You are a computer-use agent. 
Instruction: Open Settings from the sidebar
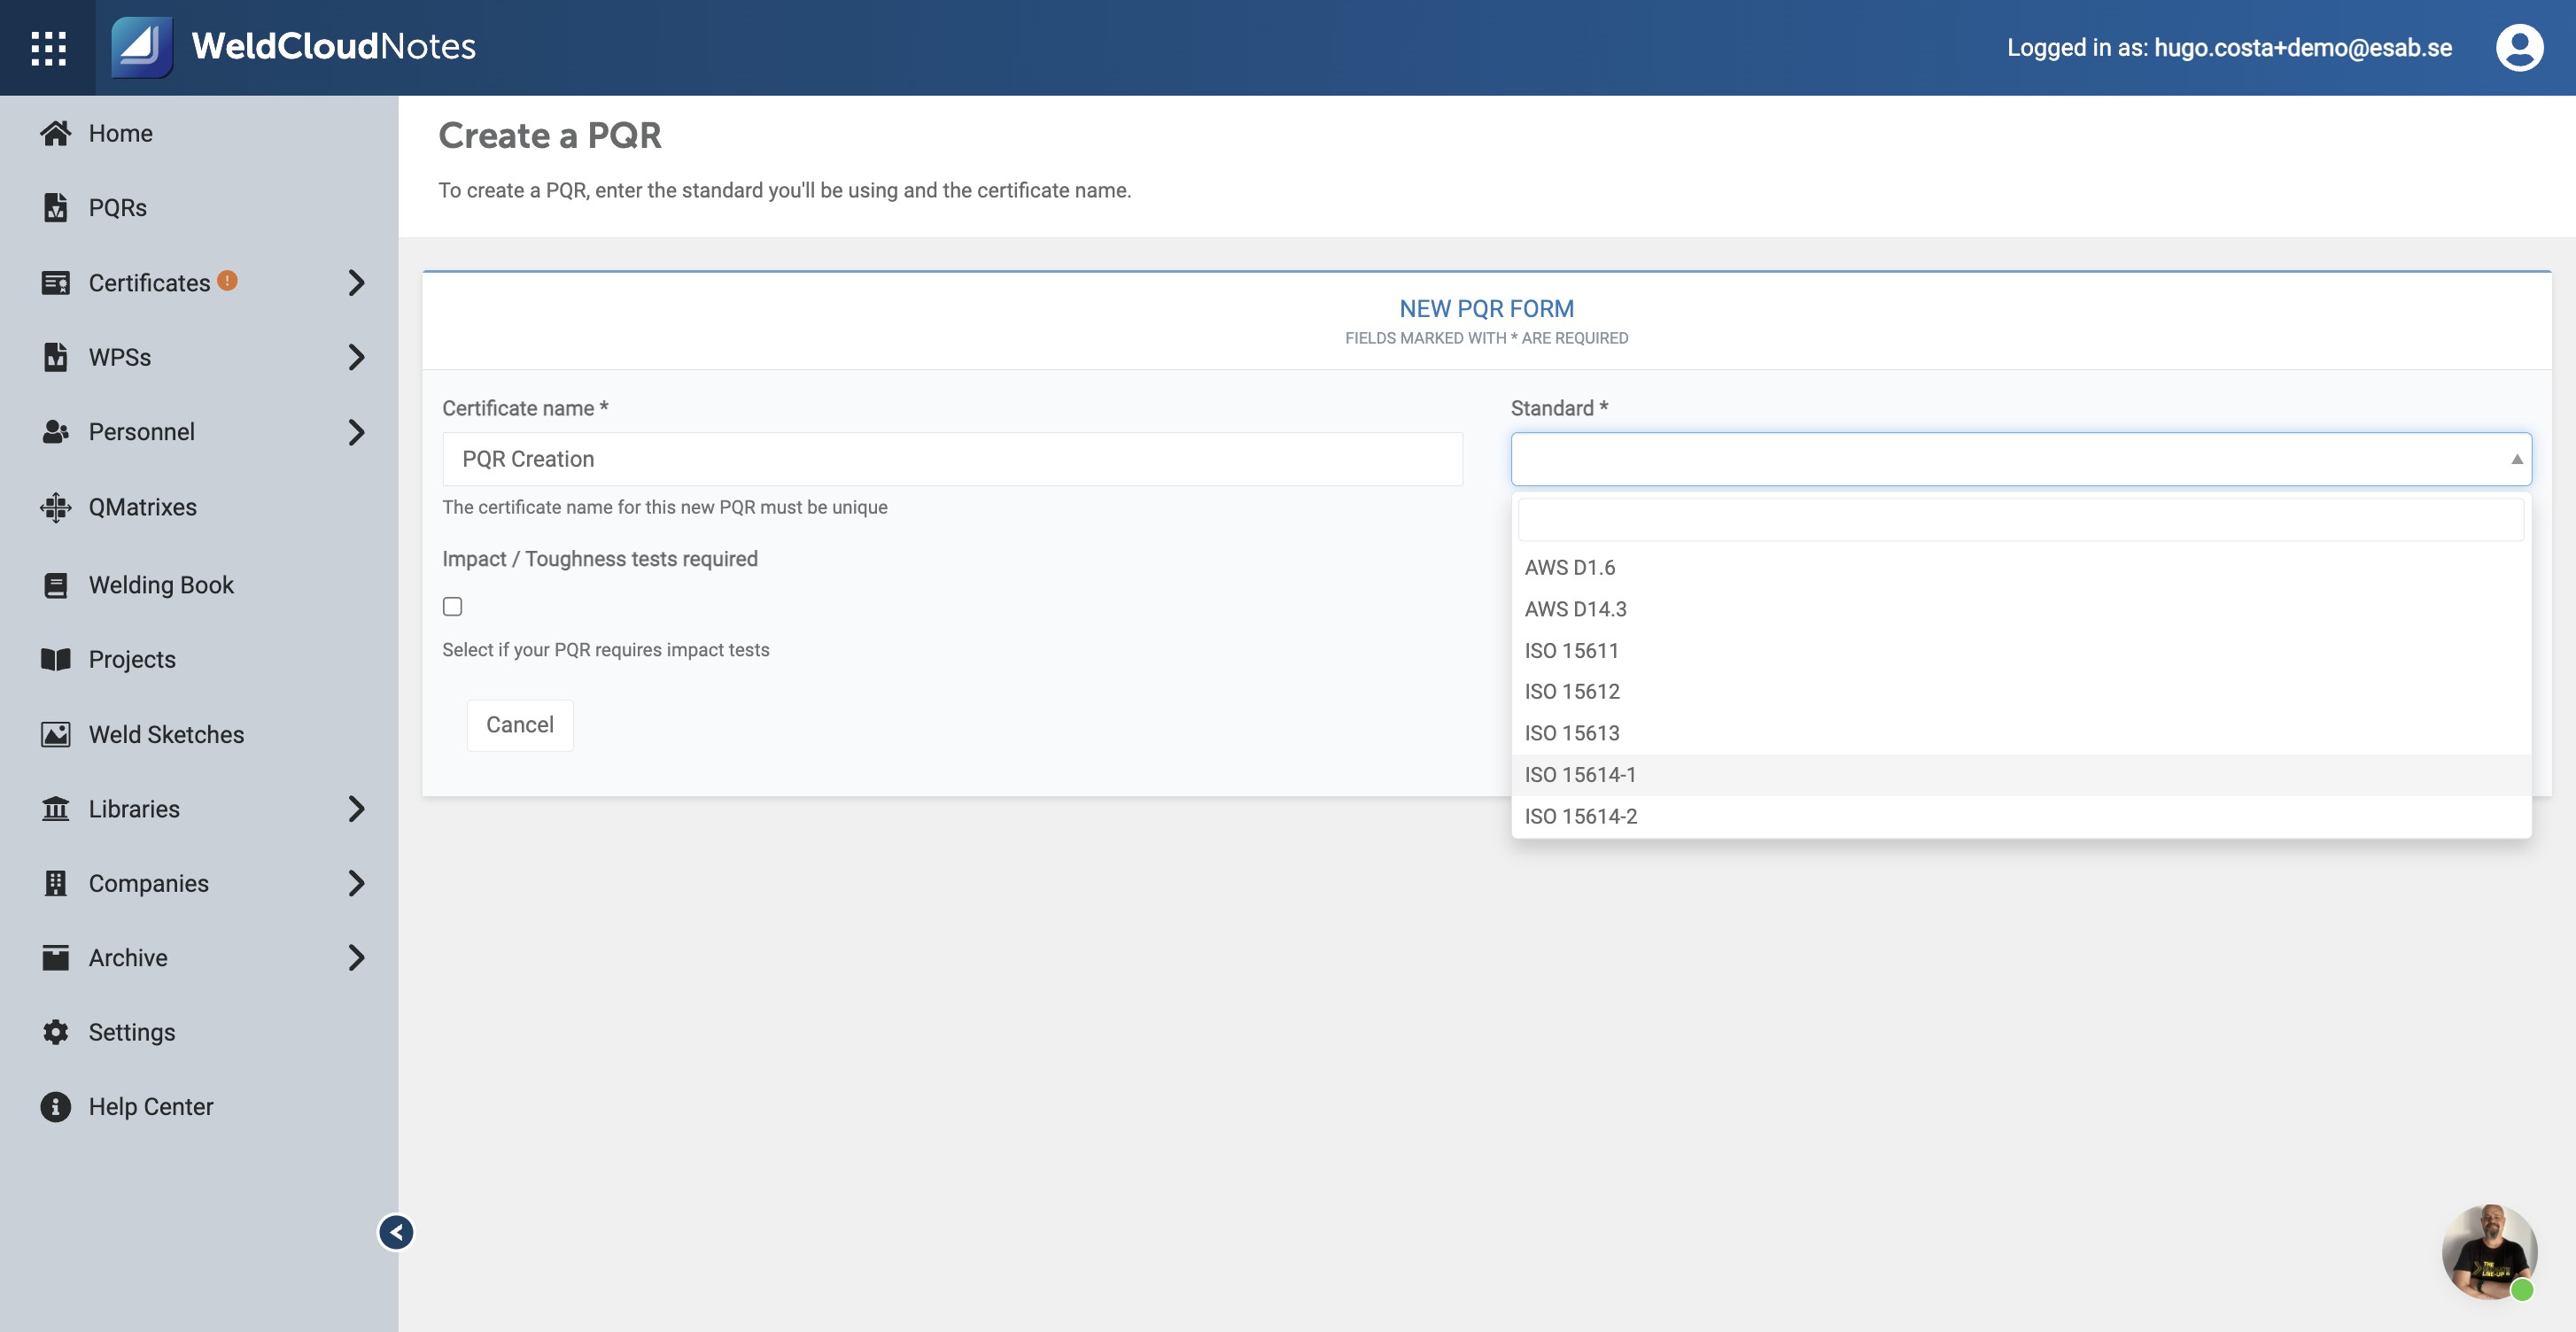[x=132, y=1032]
